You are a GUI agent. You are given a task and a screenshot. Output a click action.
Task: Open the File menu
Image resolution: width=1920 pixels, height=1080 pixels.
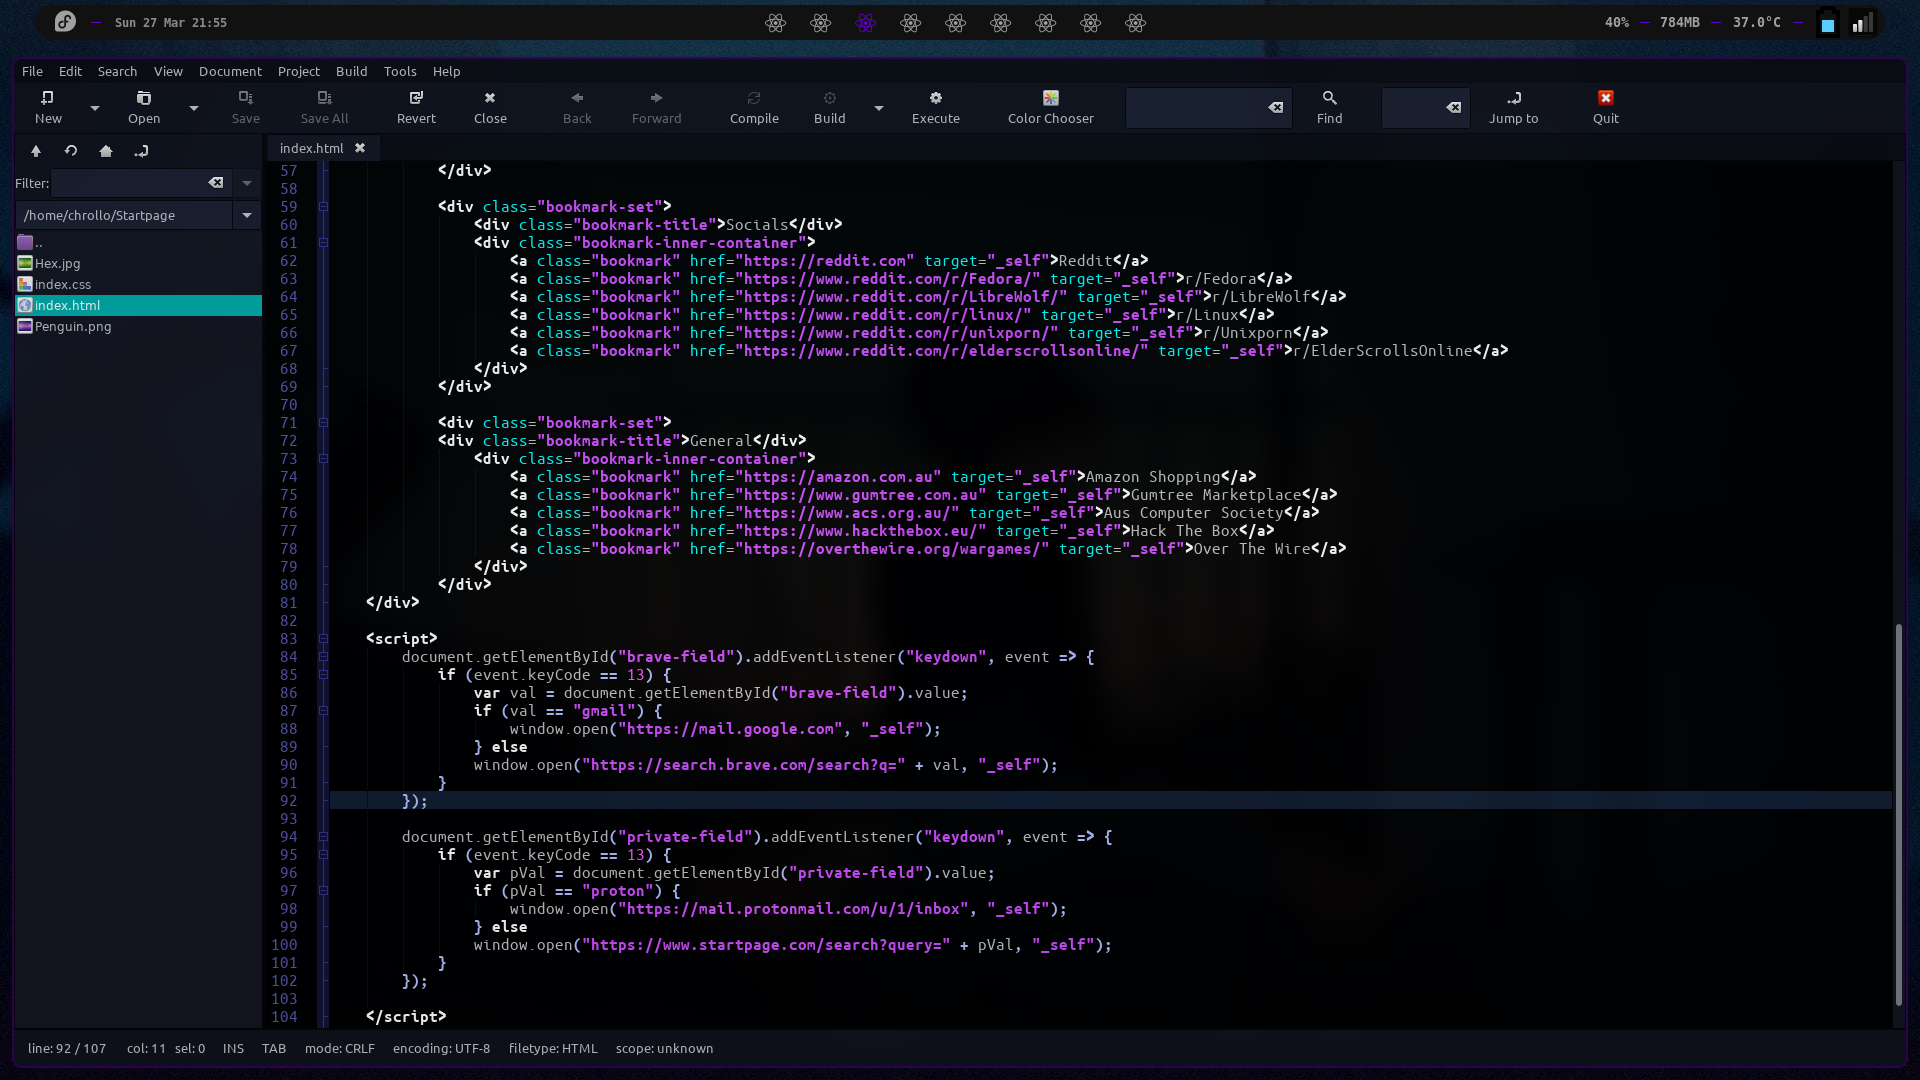[x=32, y=71]
